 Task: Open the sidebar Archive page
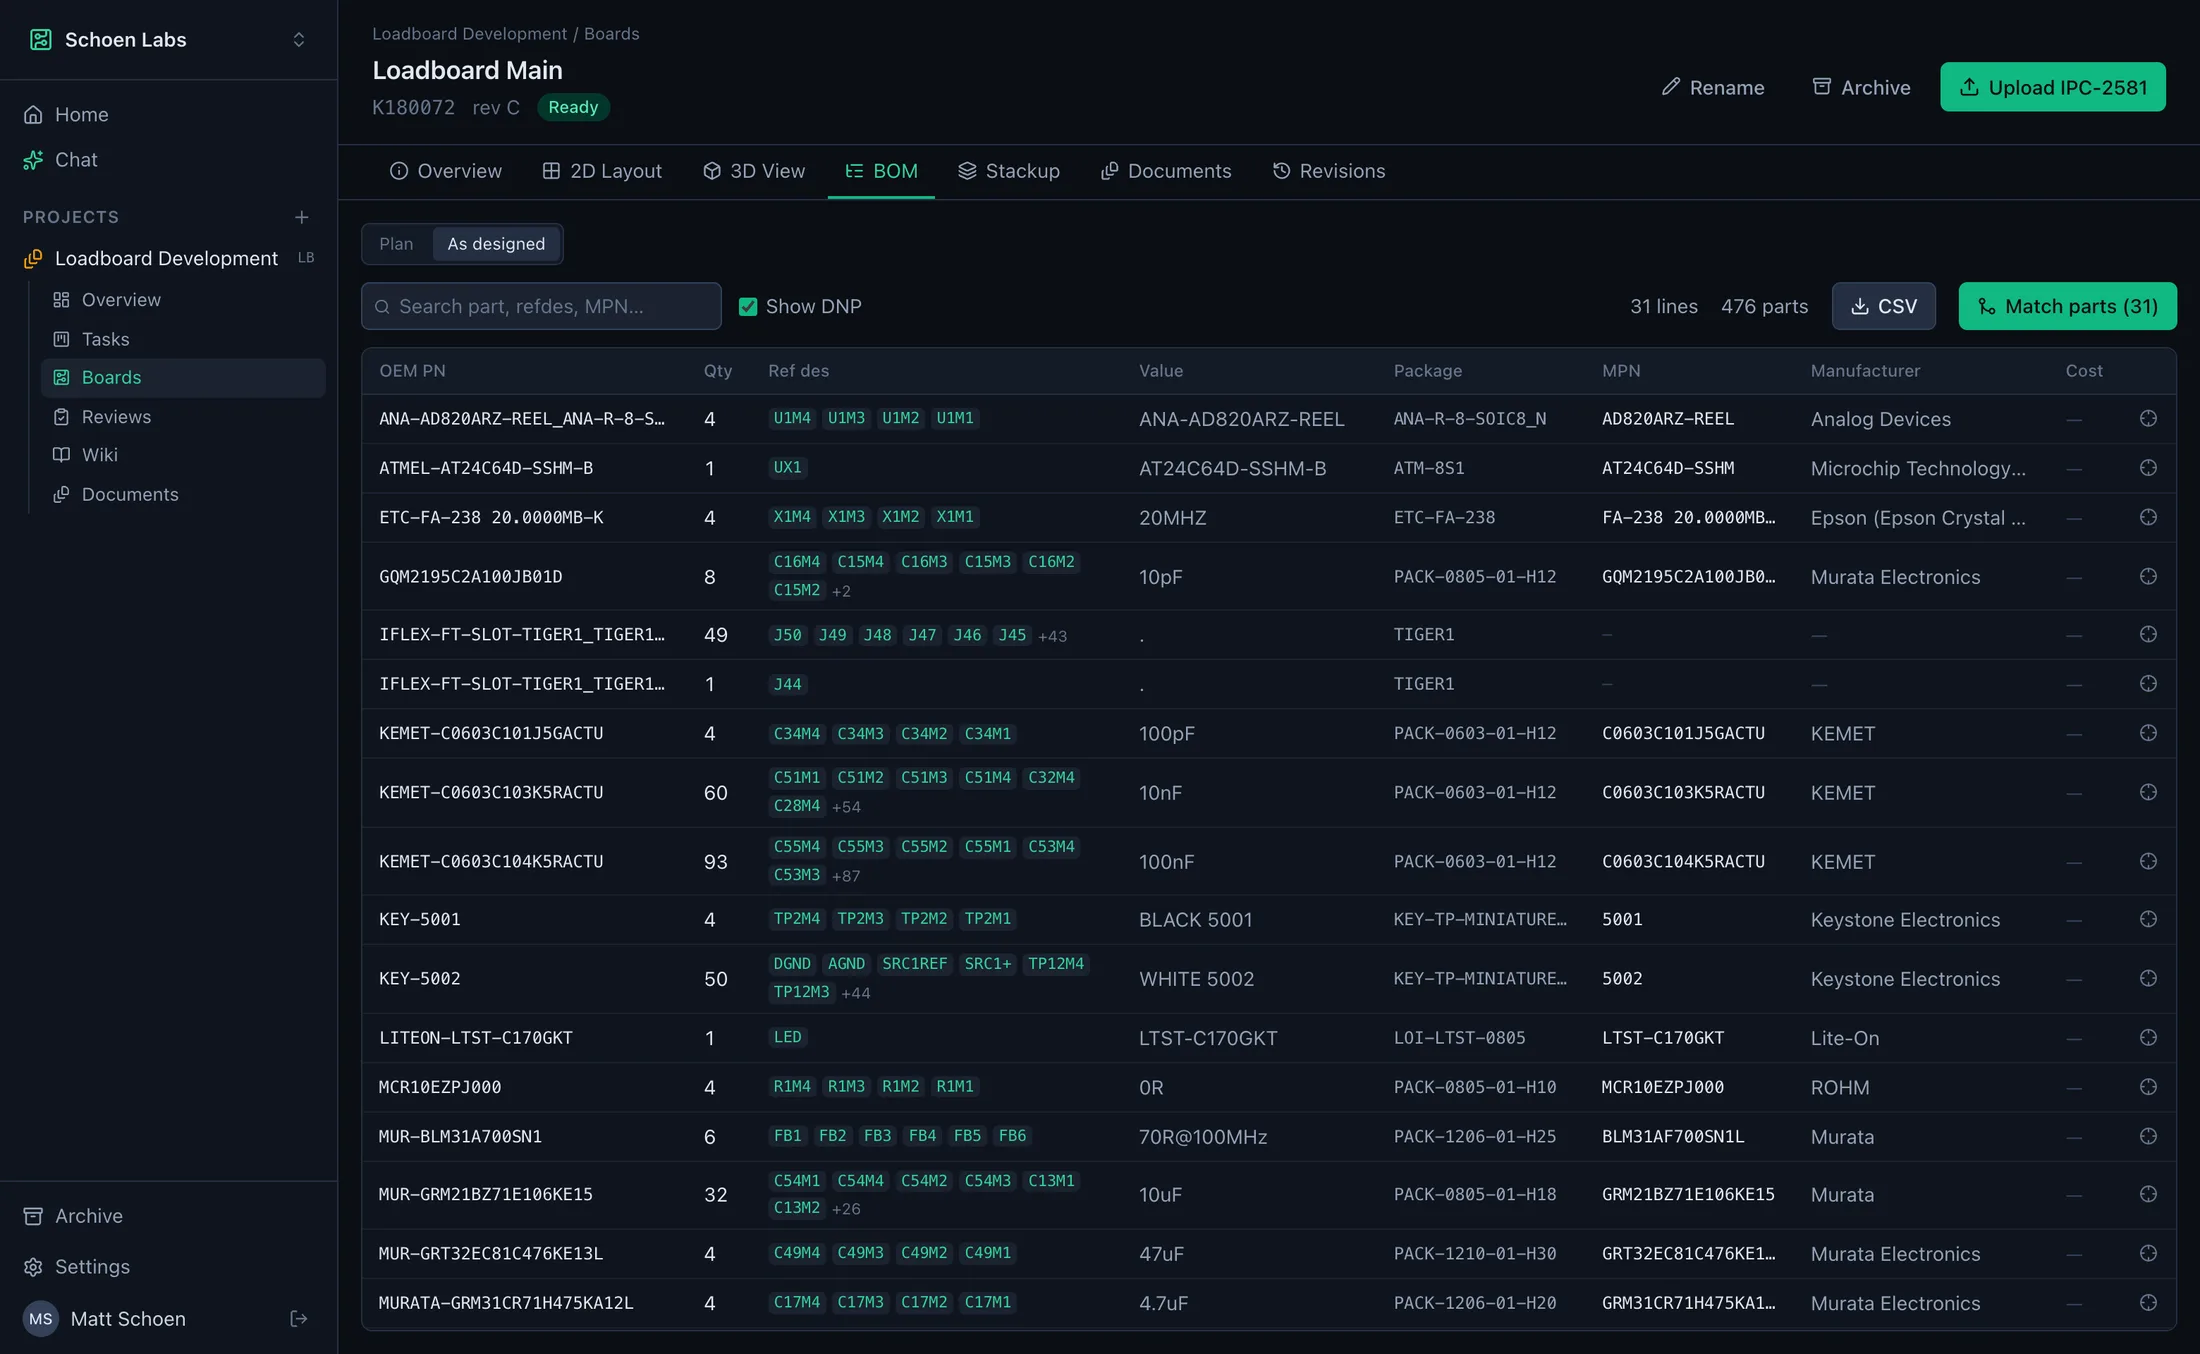click(88, 1215)
